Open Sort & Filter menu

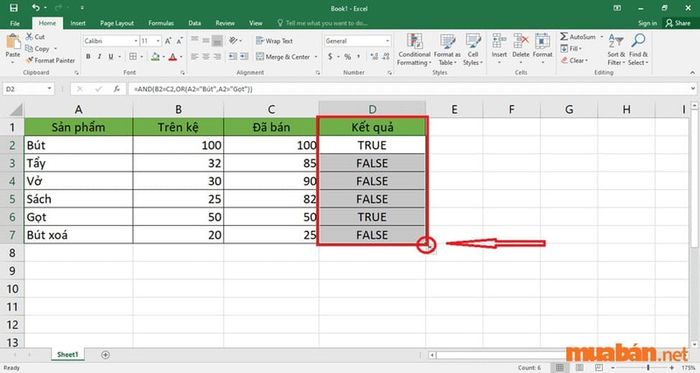[616, 50]
